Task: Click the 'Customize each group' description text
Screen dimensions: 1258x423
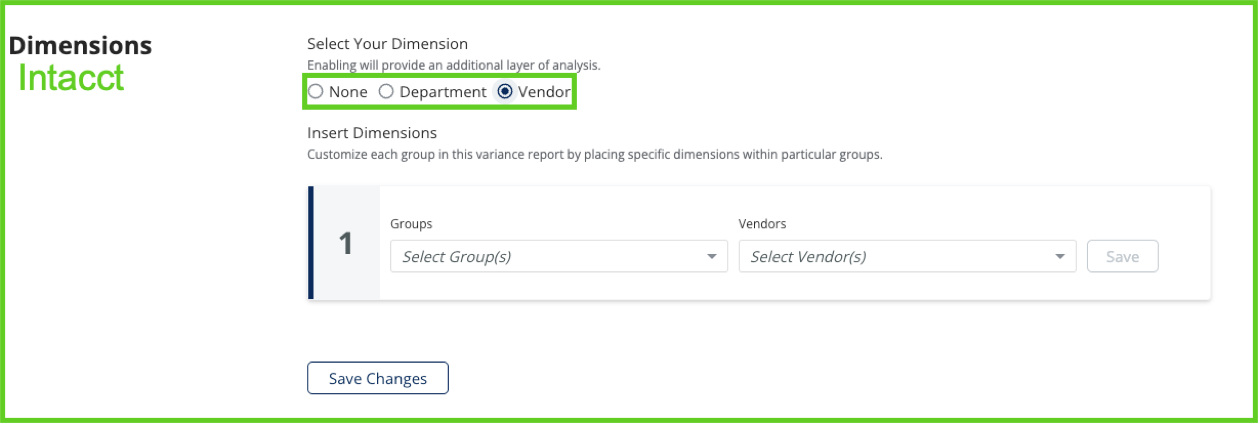Action: pyautogui.click(x=594, y=155)
